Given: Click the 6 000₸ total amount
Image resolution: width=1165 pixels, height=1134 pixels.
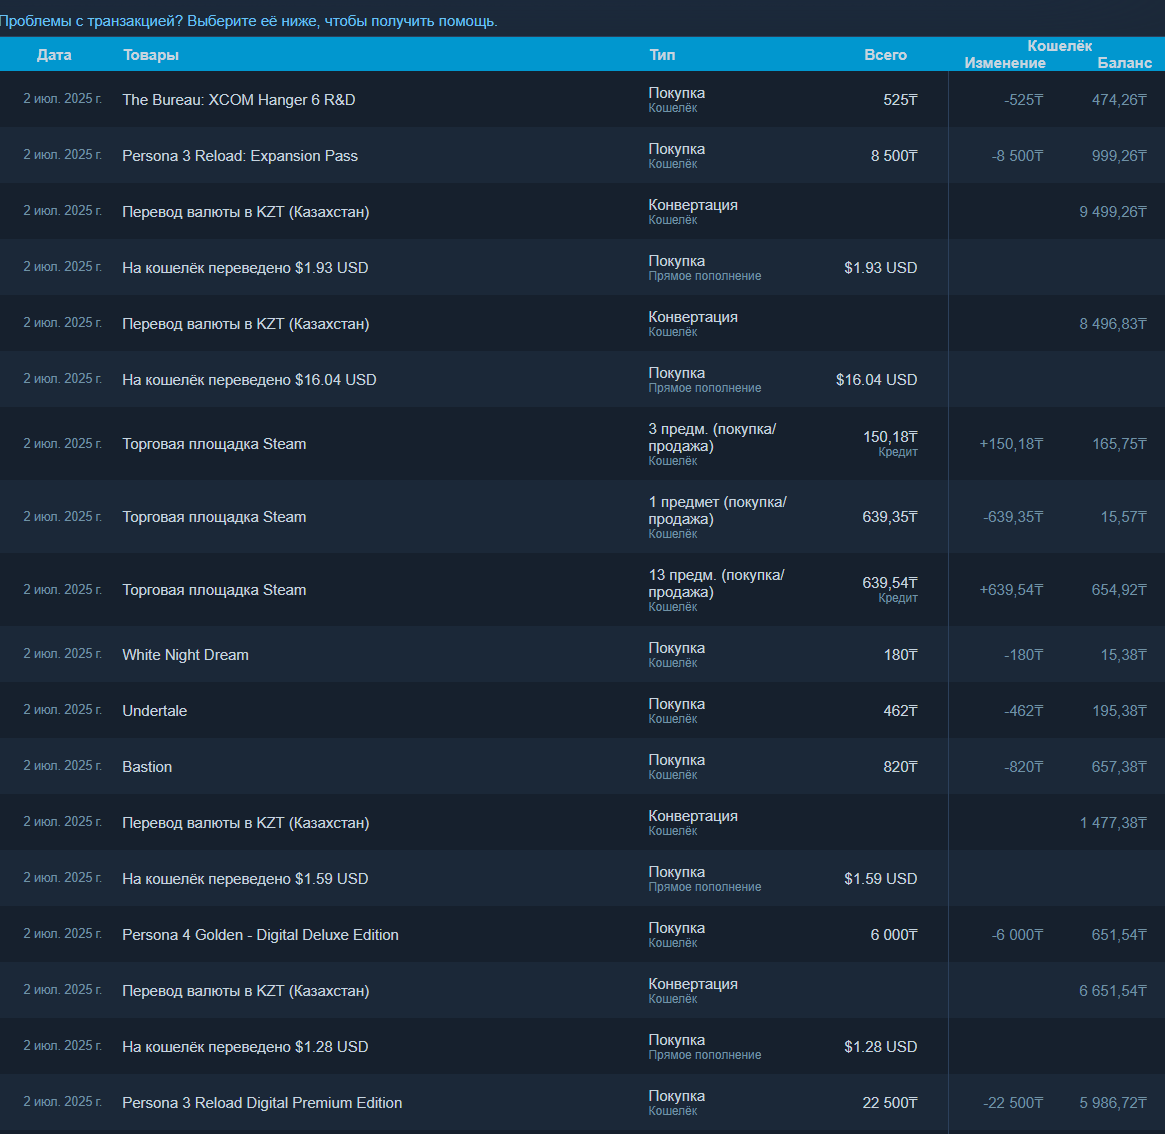Looking at the screenshot, I should click(x=895, y=935).
